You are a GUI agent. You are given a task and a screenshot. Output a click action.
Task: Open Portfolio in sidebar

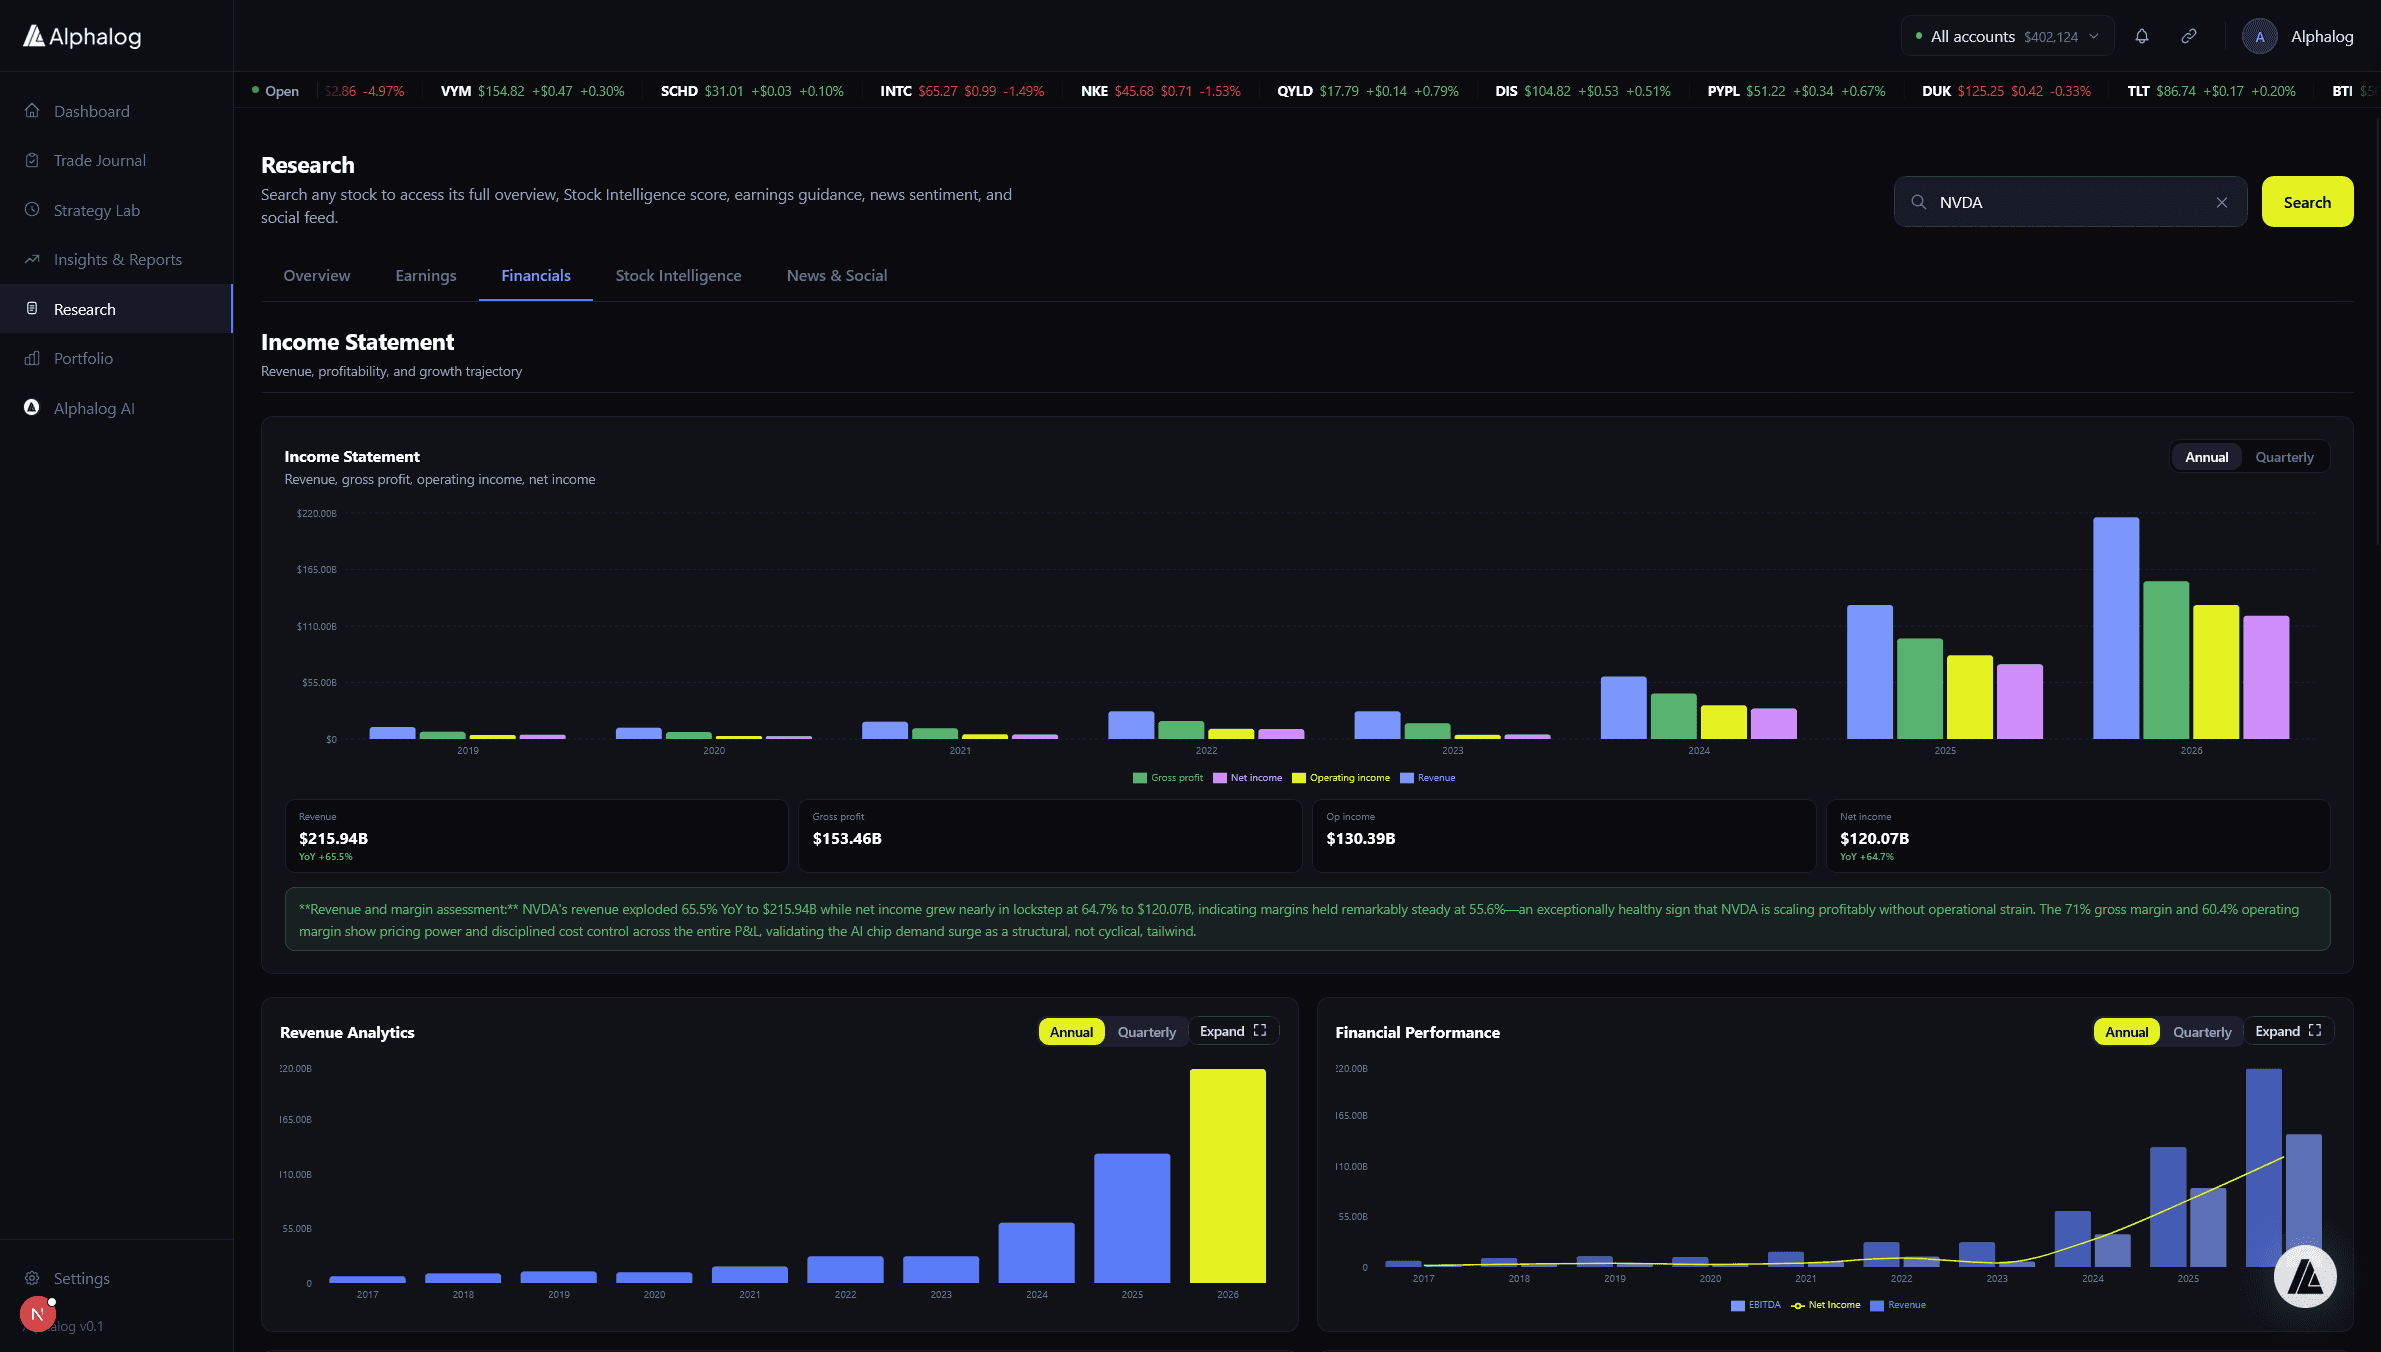116,358
